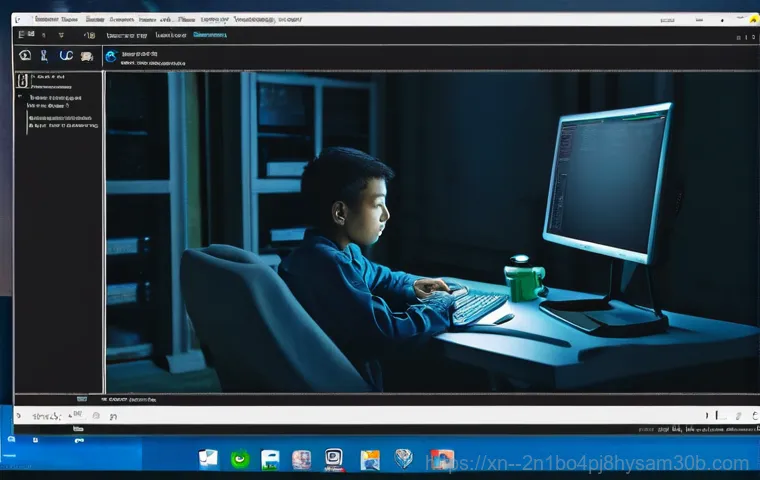Click the round gray icon in the white bottom bar
Image resolution: width=760 pixels, height=480 pixels.
[96, 416]
